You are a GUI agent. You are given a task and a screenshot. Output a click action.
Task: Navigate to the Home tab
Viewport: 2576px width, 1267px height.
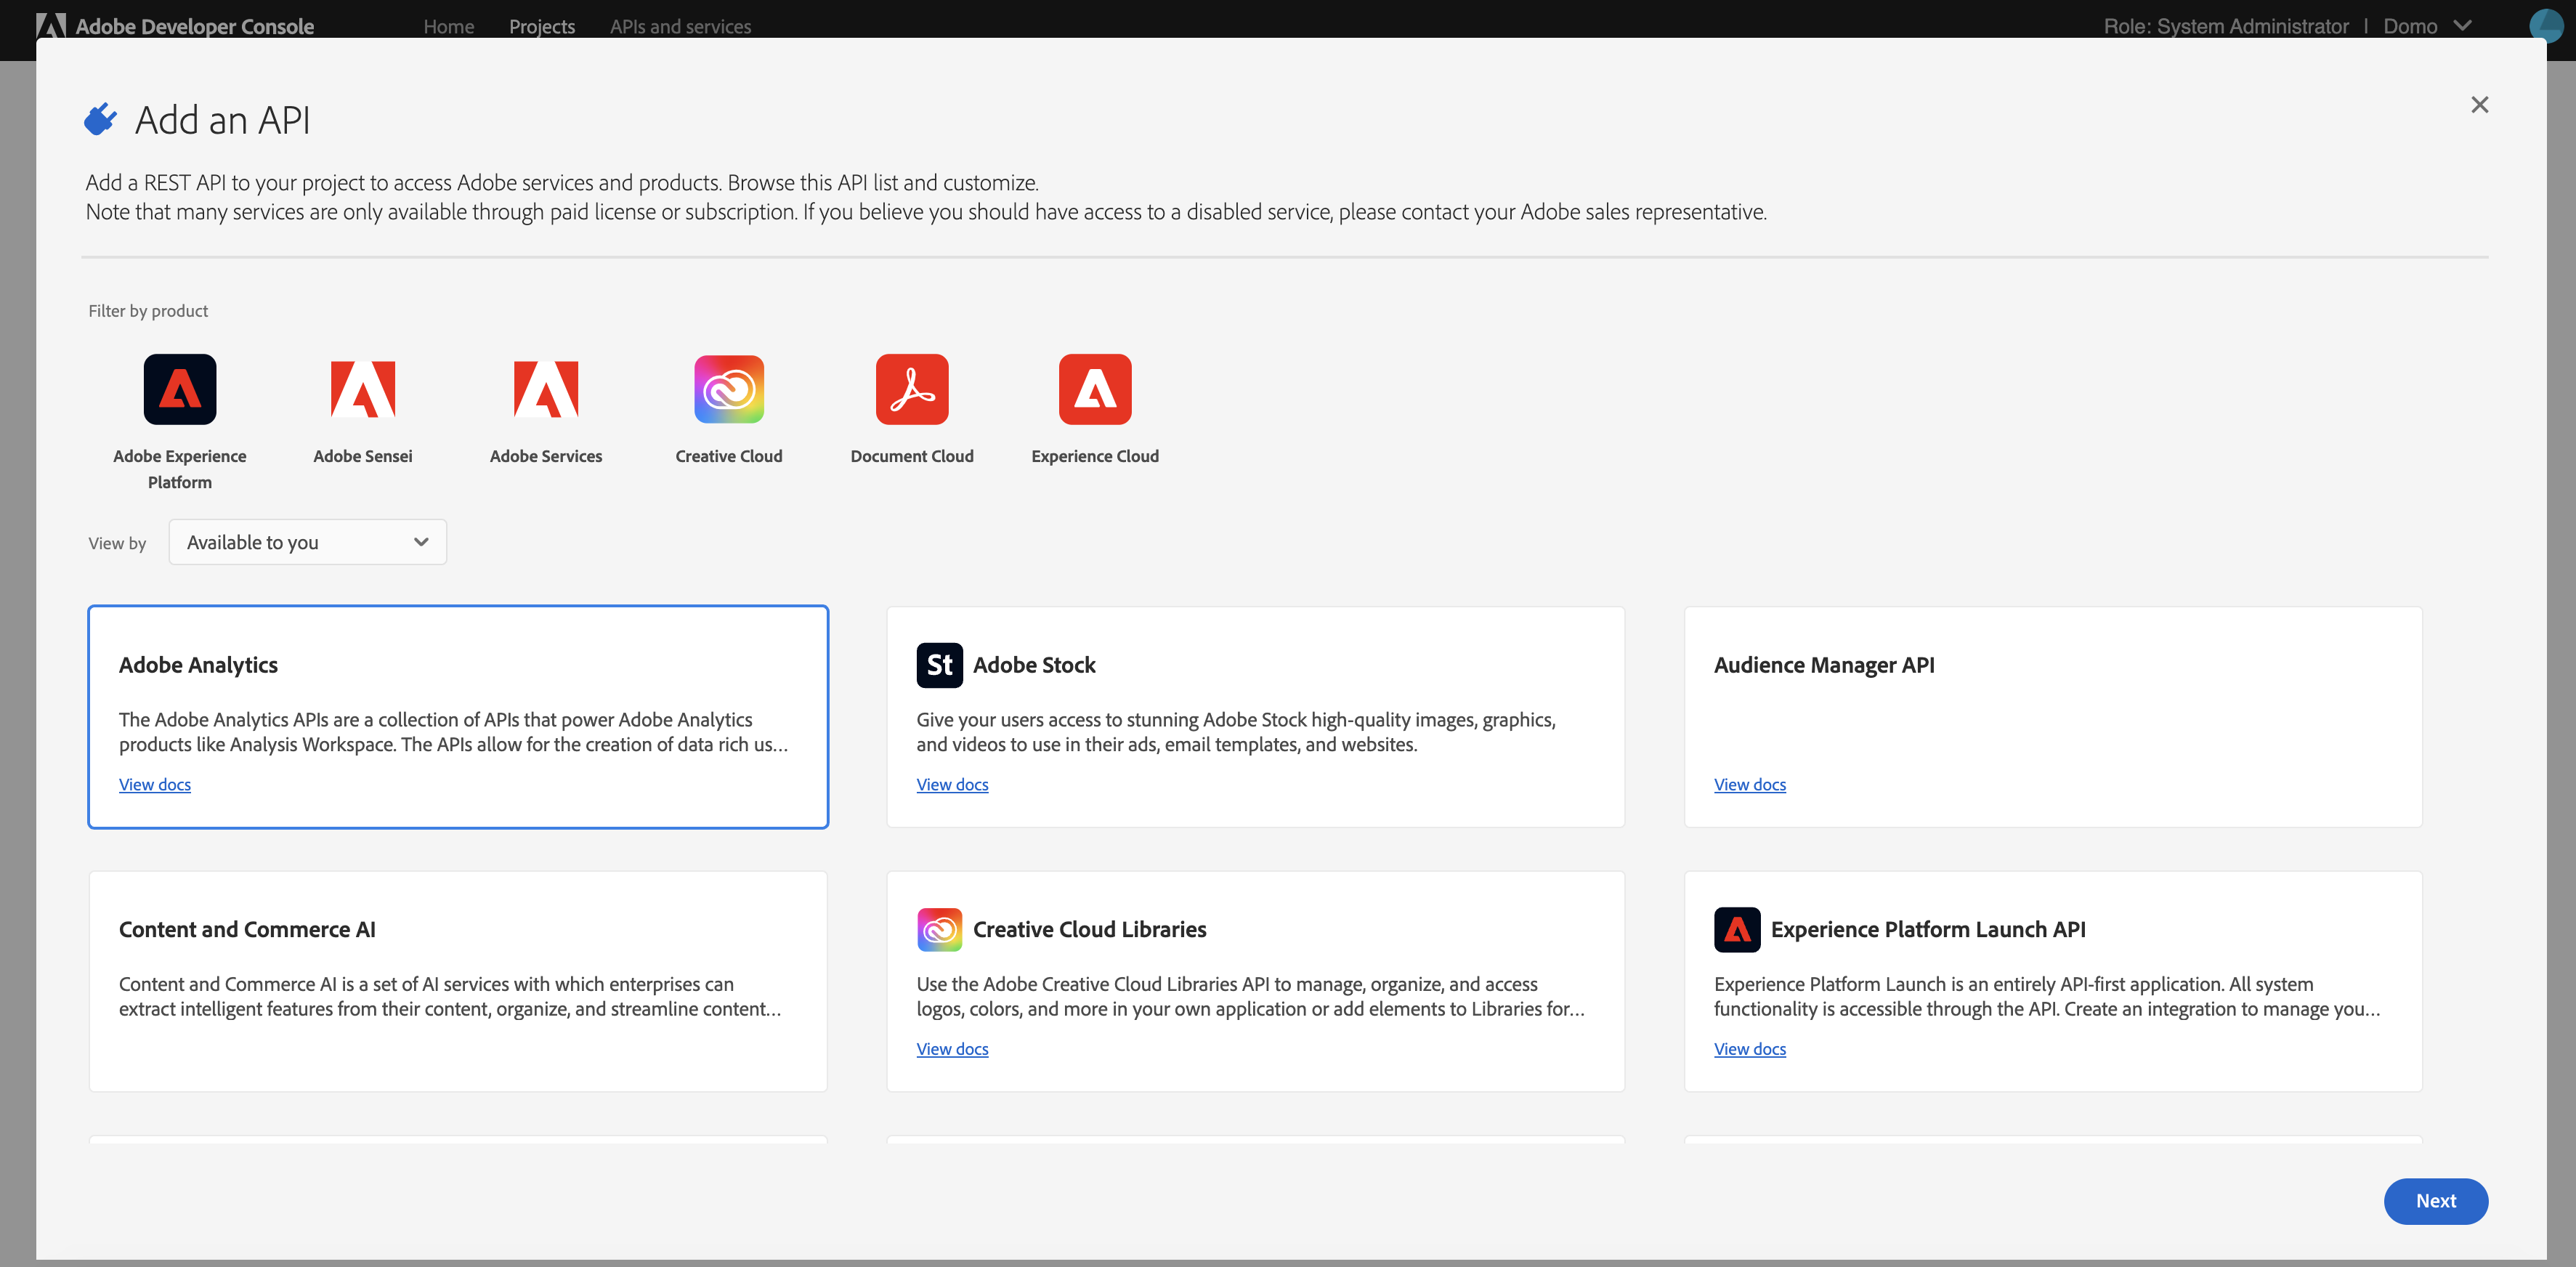pyautogui.click(x=448, y=26)
